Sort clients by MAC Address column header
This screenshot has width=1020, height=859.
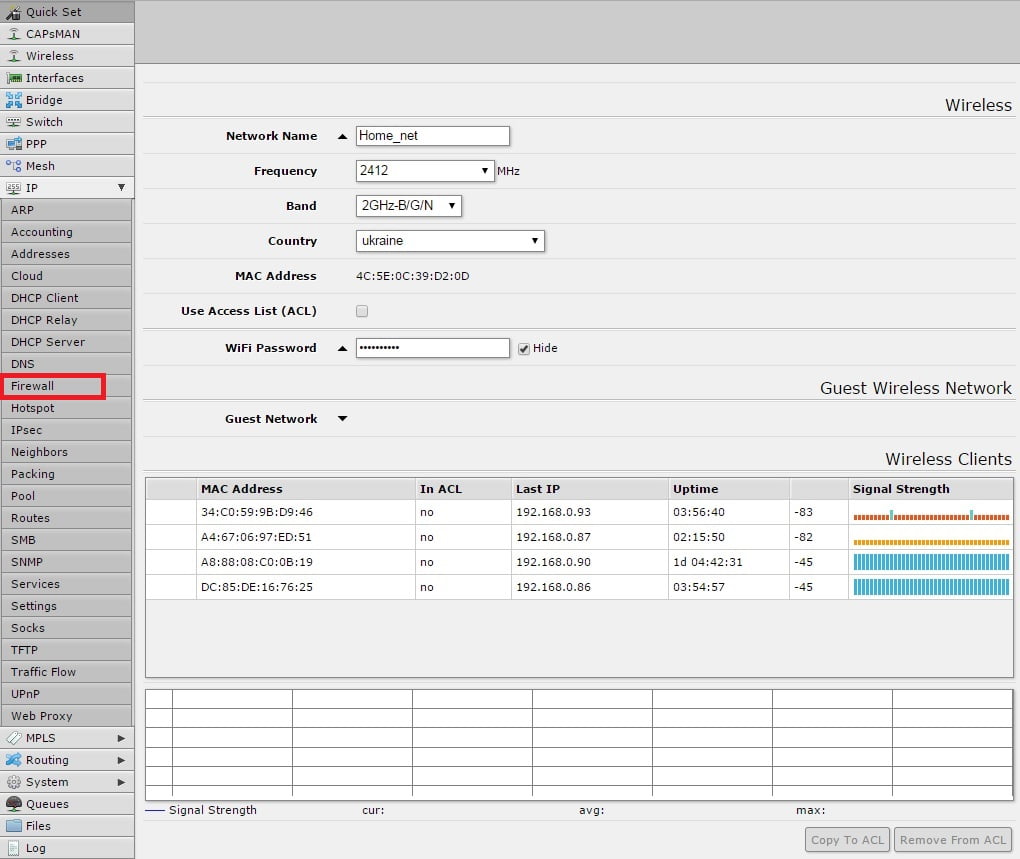[x=306, y=489]
